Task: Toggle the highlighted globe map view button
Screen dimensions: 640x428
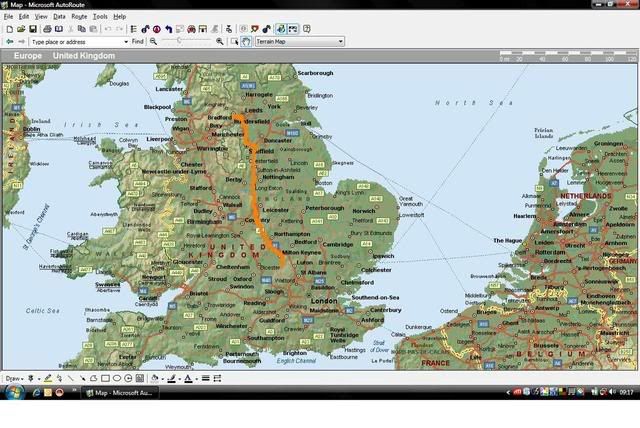Action: click(x=281, y=29)
